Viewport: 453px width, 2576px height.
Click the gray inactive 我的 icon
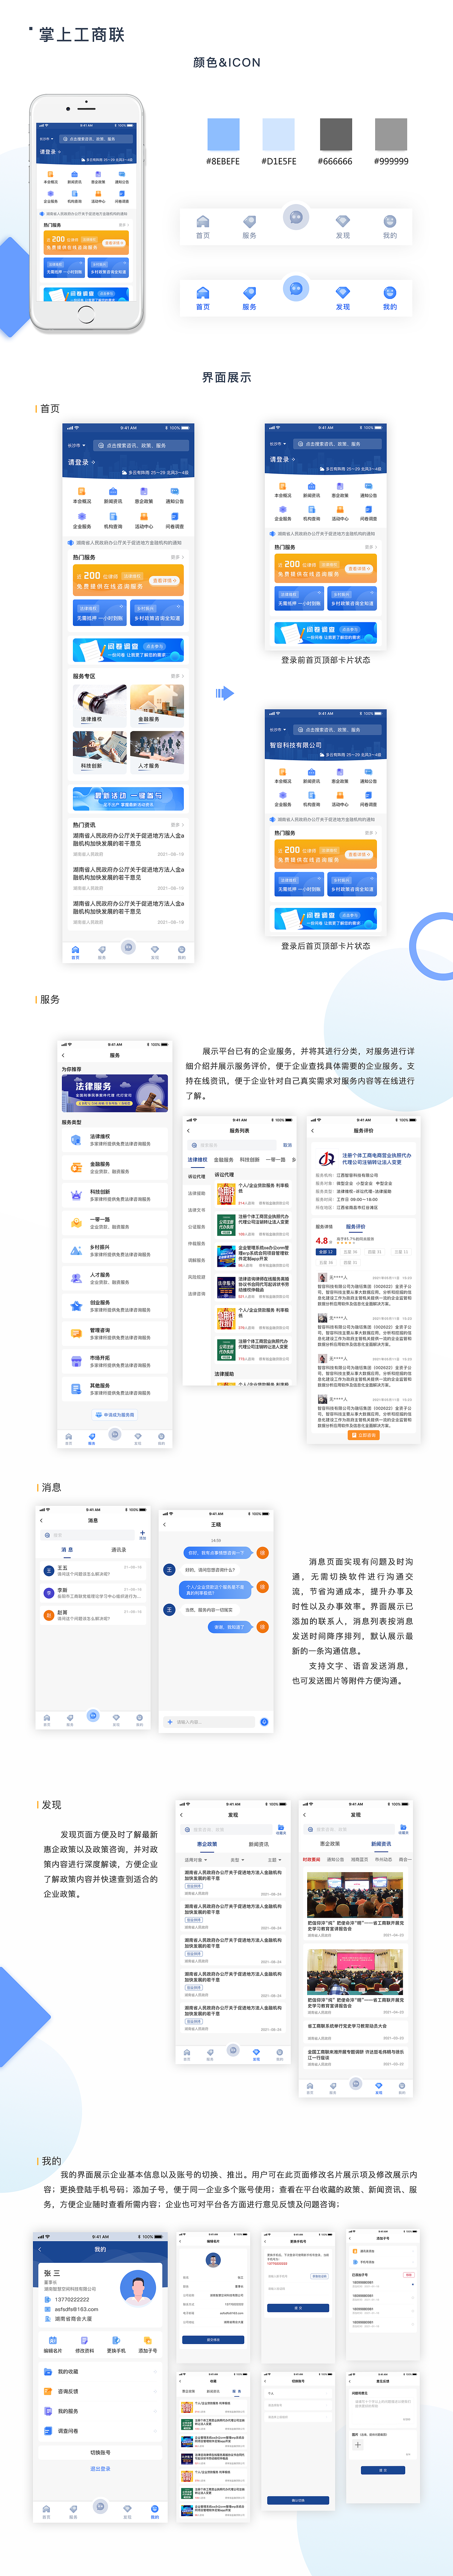pyautogui.click(x=390, y=221)
